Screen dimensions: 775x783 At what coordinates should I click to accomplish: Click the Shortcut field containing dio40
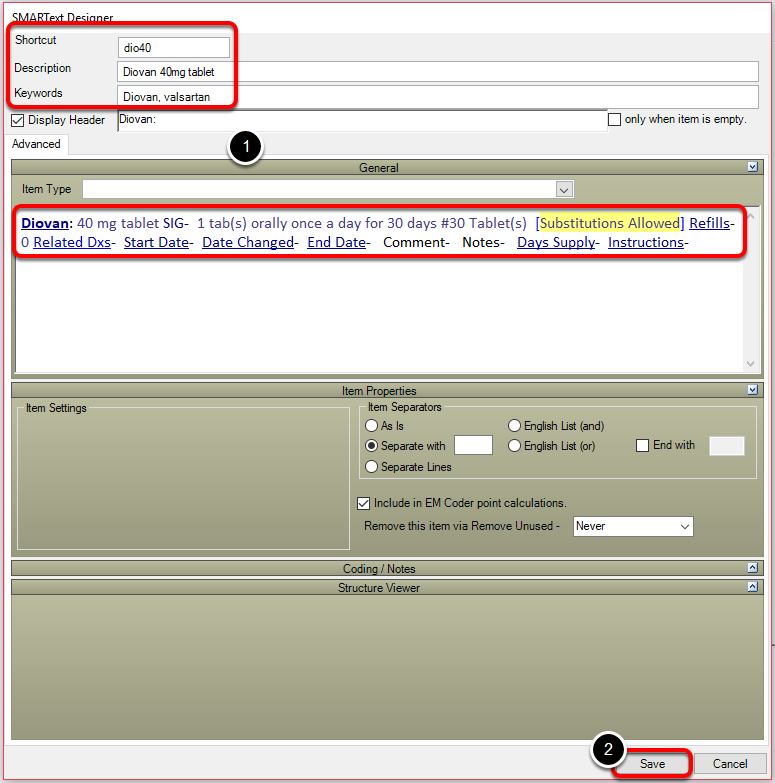[x=174, y=48]
